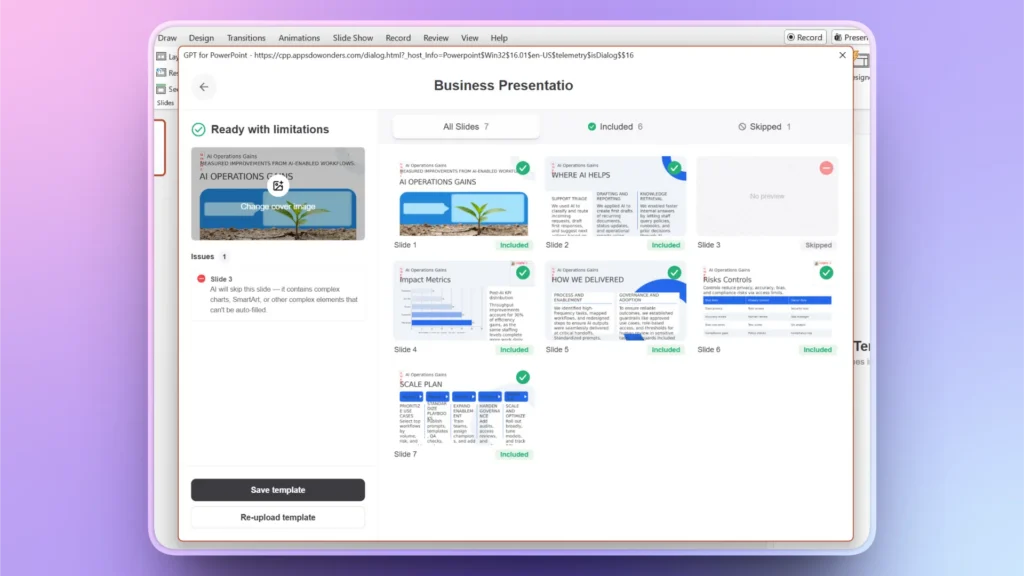Click the Included badge under Slide 5
1024x576 pixels.
[x=665, y=349]
